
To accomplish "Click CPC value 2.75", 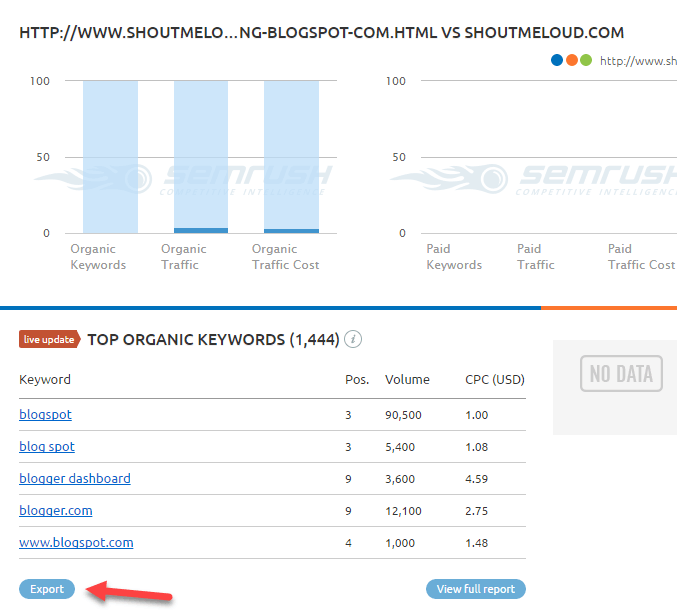I will coord(477,511).
